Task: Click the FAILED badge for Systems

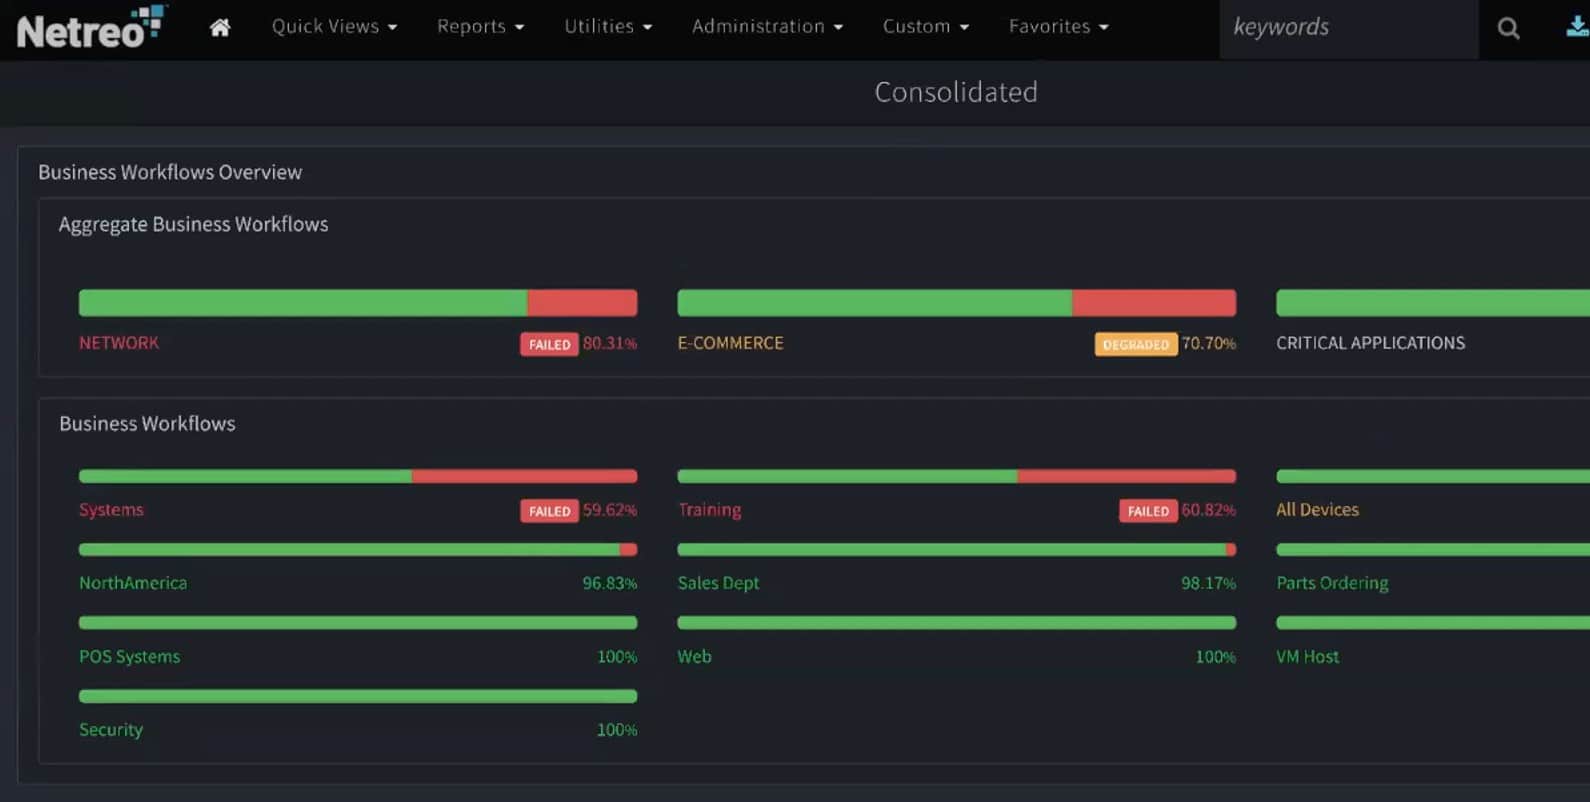Action: 549,511
